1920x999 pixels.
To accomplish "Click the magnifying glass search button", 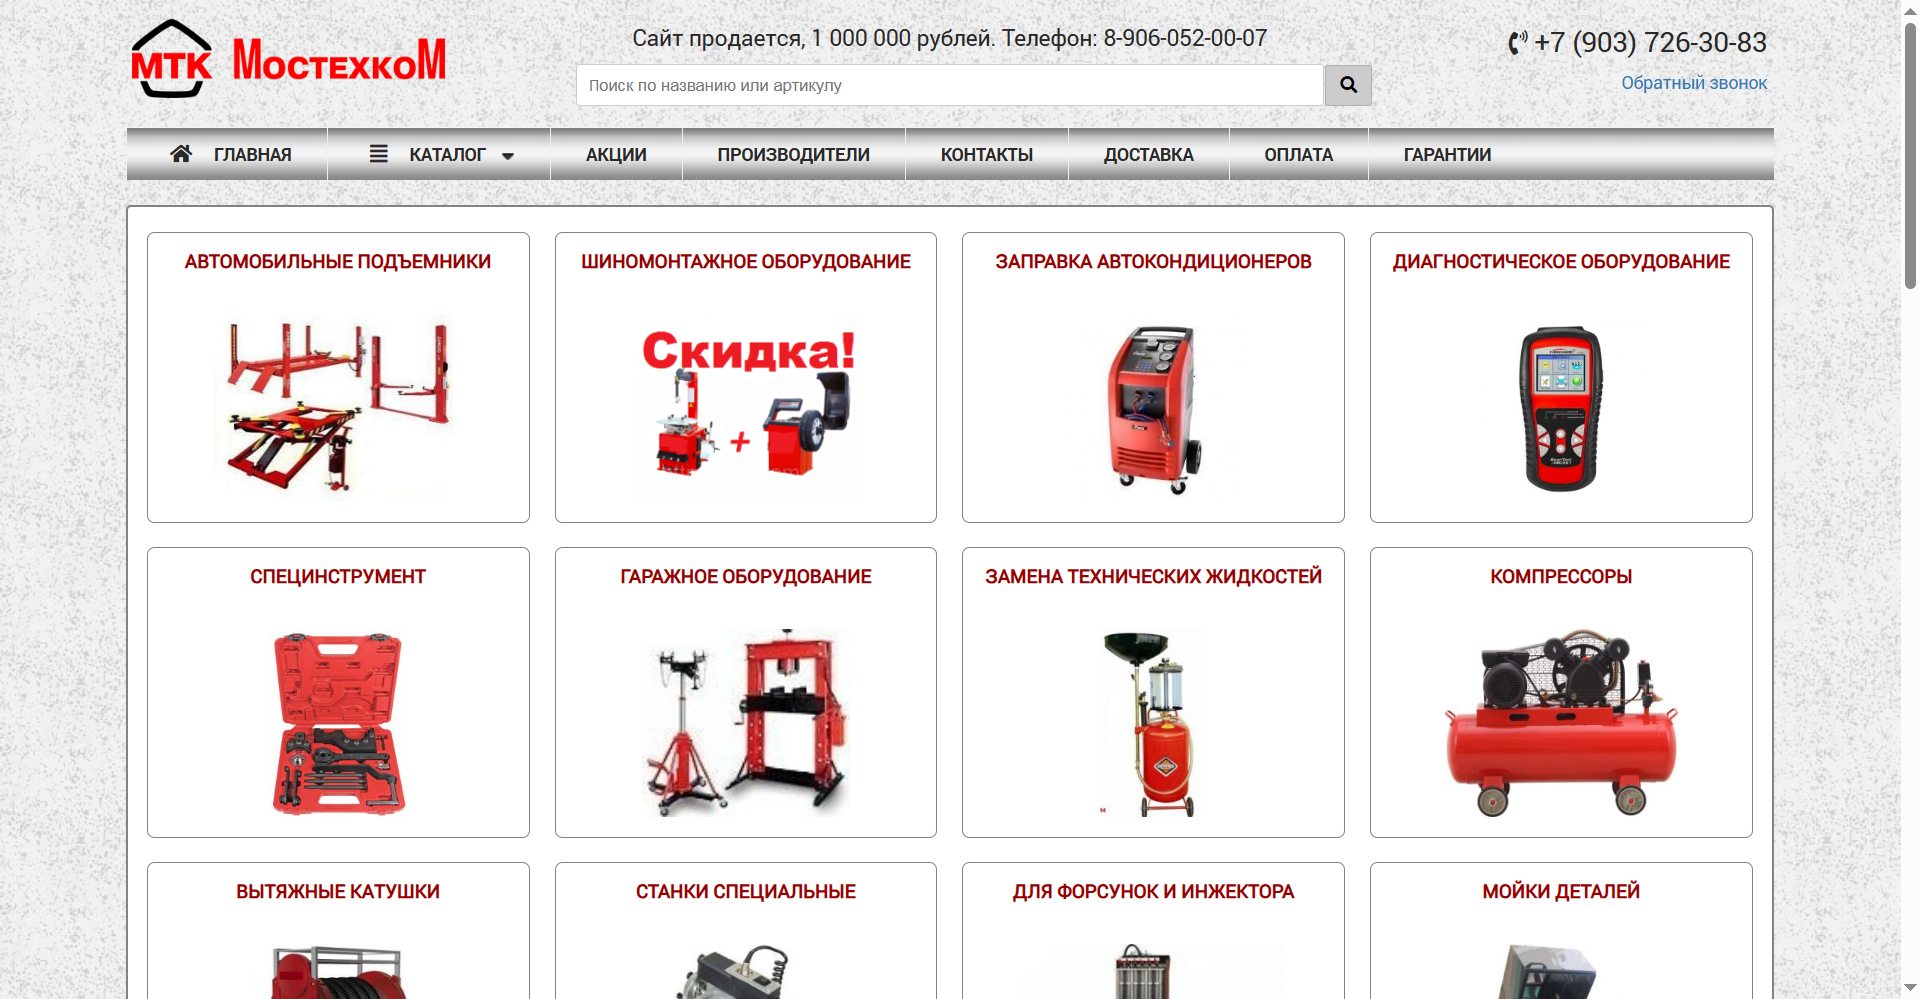I will 1347,86.
